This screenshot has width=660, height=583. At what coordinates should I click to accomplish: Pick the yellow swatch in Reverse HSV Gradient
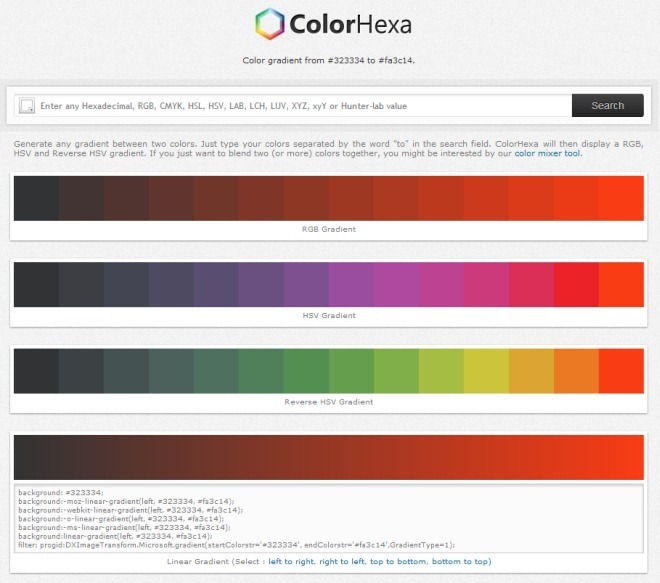coord(486,371)
